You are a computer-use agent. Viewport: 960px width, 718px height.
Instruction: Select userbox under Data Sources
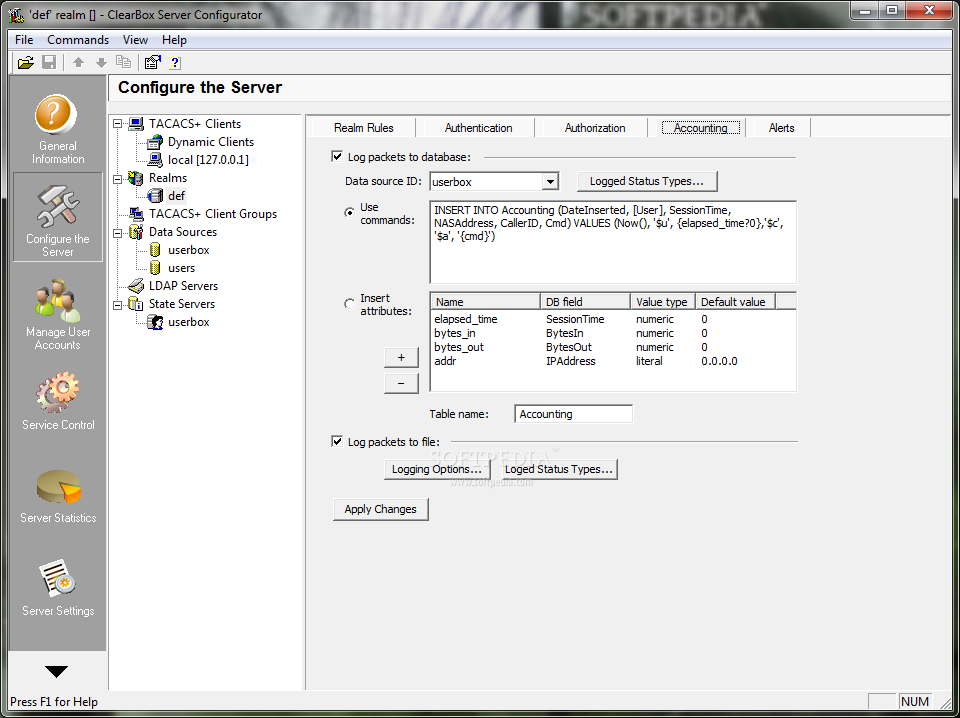click(x=189, y=250)
